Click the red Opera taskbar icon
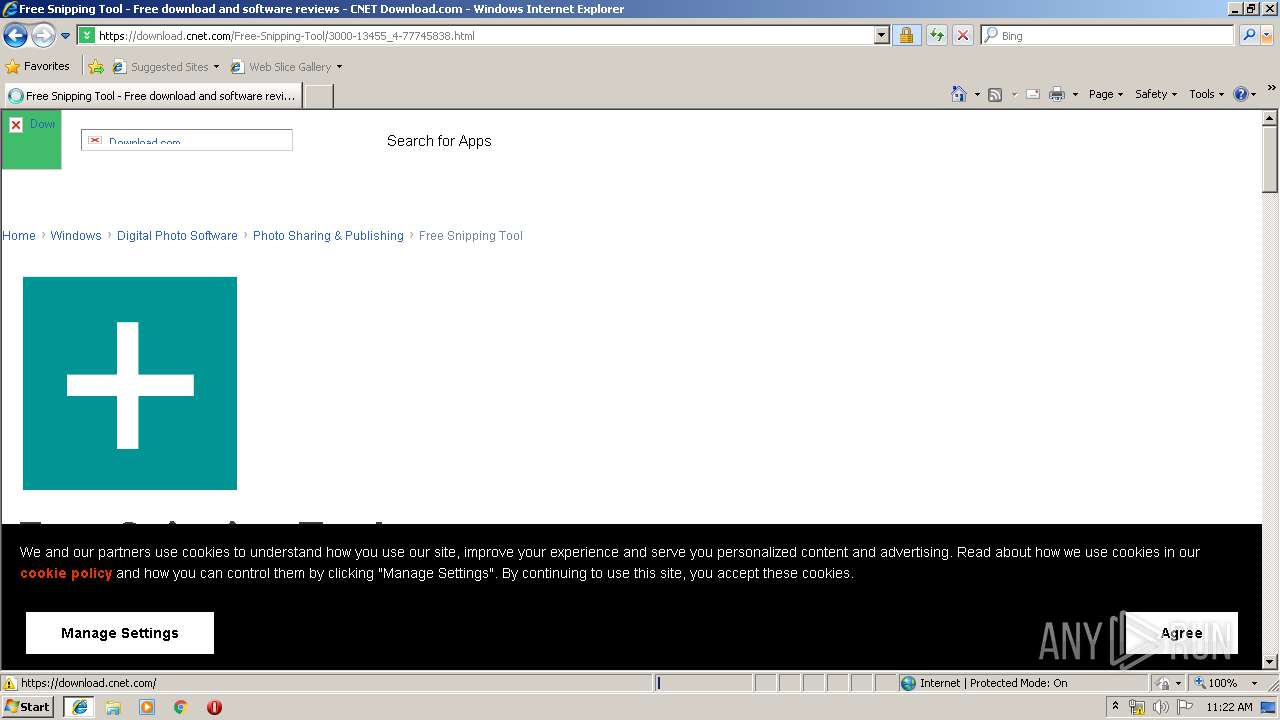This screenshot has height=720, width=1280. [x=214, y=707]
